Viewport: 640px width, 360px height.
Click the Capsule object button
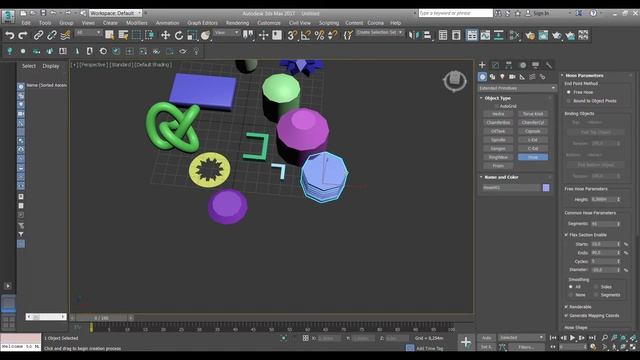click(x=533, y=131)
